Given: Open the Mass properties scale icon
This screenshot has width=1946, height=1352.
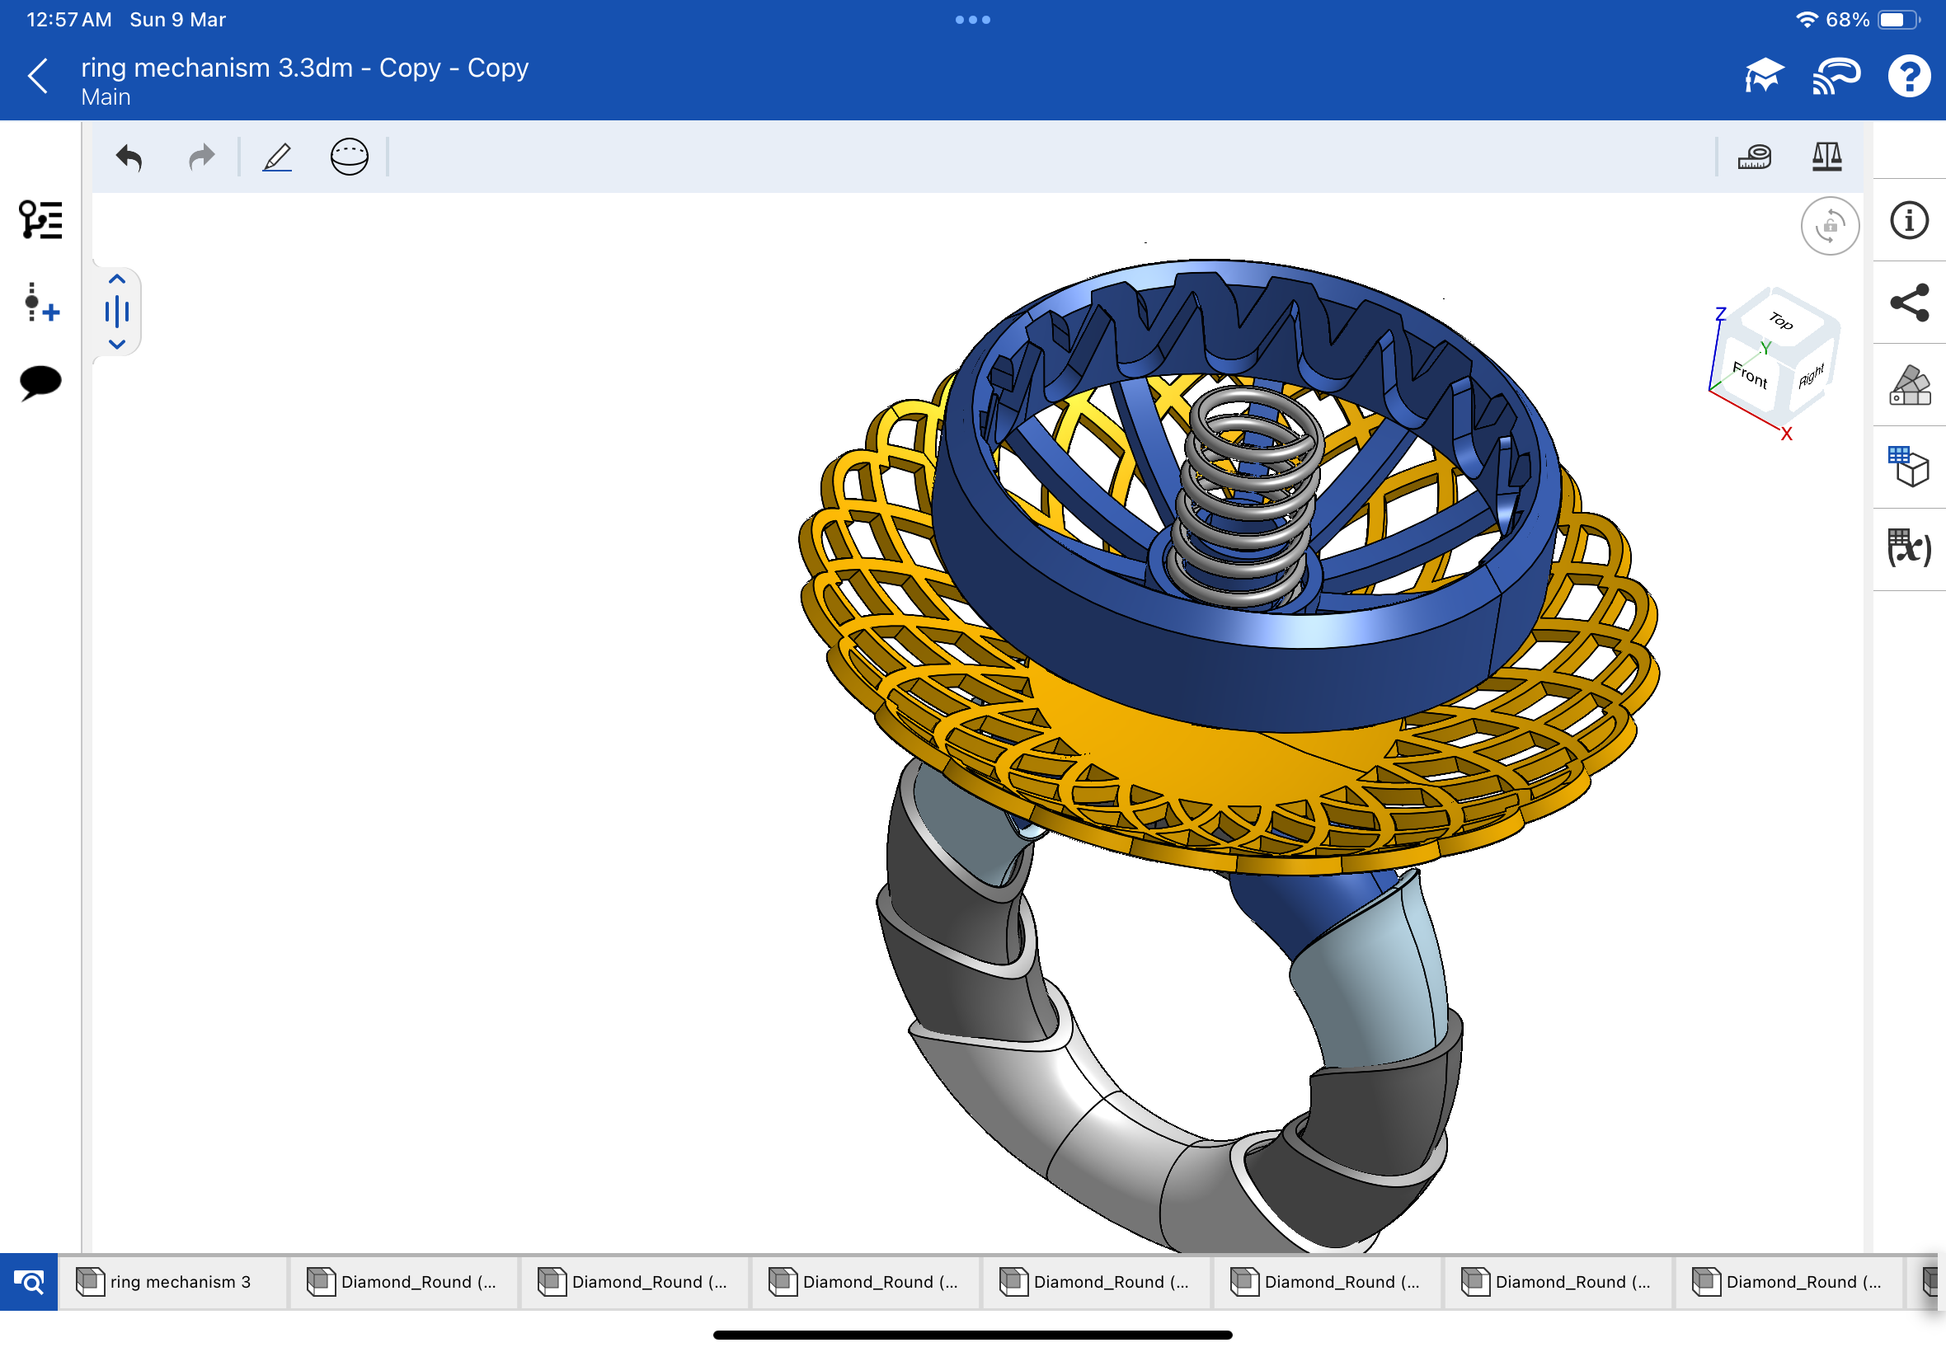Looking at the screenshot, I should point(1826,157).
